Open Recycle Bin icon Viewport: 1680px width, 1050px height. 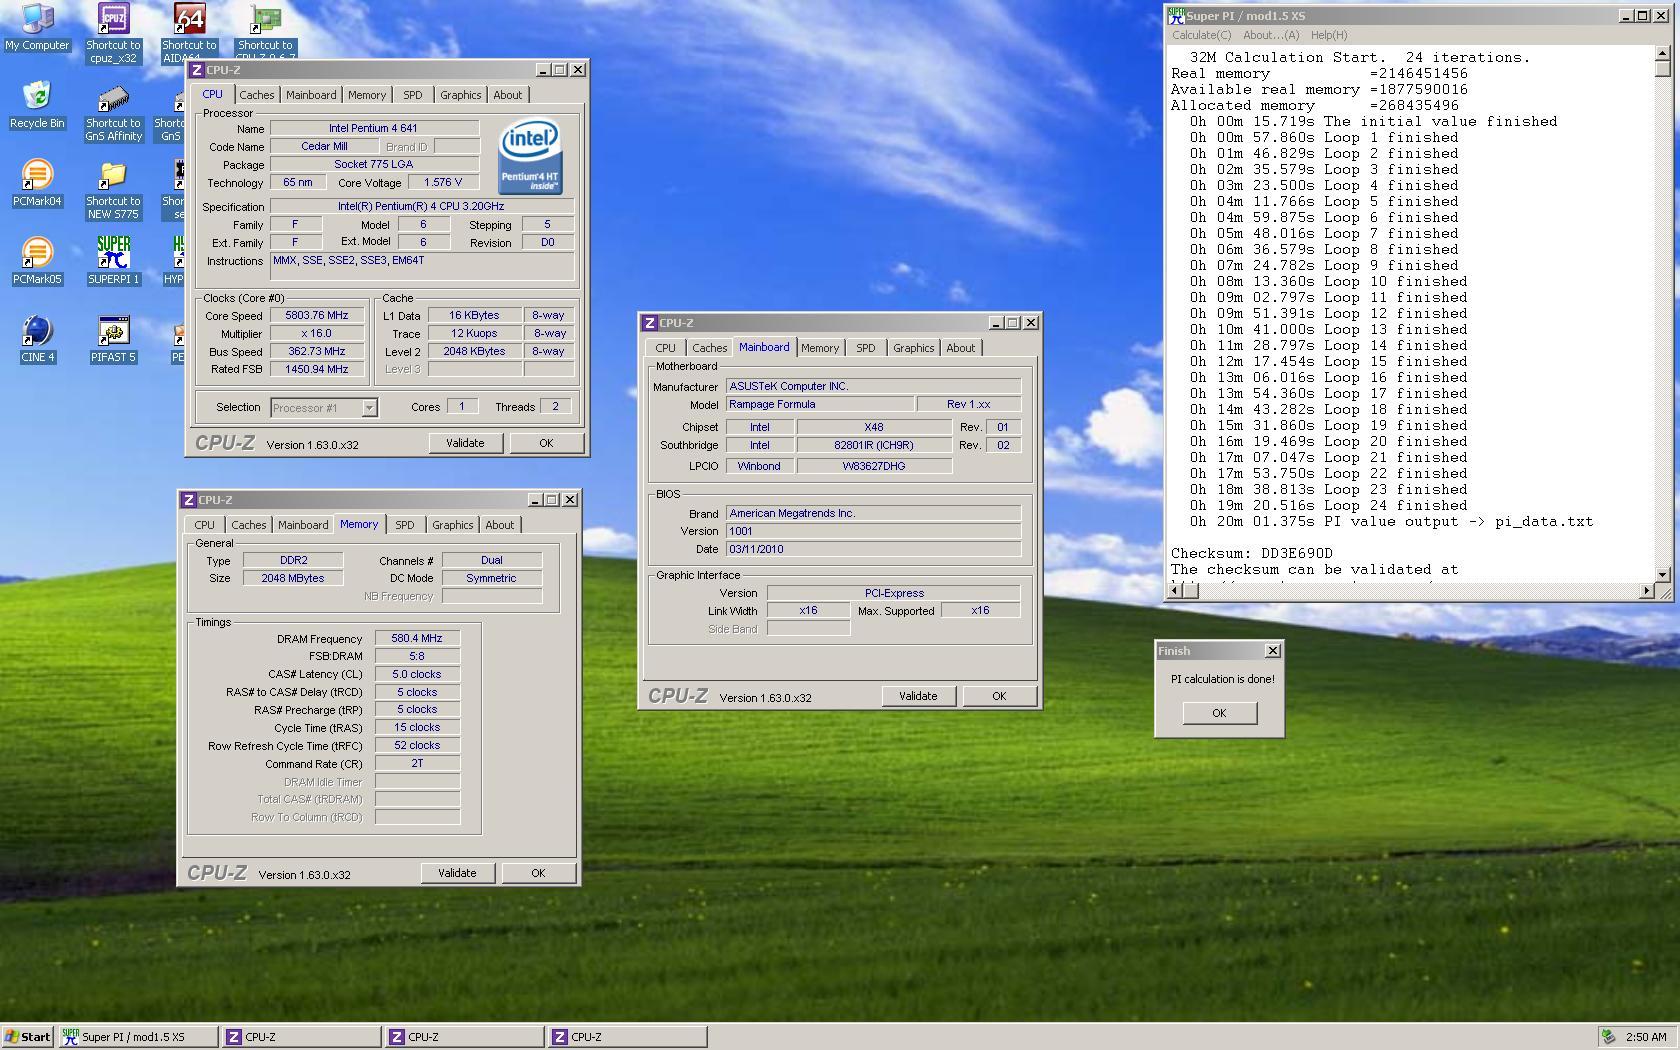pos(37,105)
